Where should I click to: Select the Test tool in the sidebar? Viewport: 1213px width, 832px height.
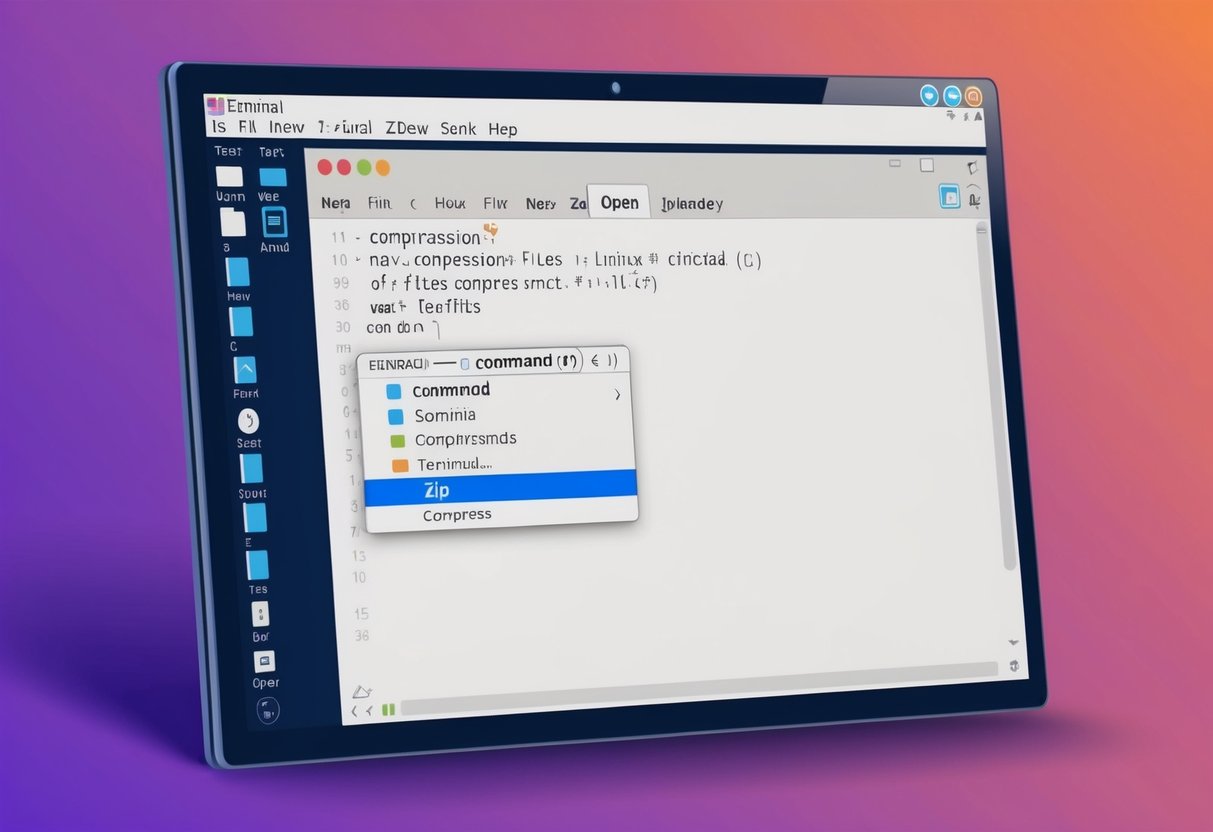[227, 152]
